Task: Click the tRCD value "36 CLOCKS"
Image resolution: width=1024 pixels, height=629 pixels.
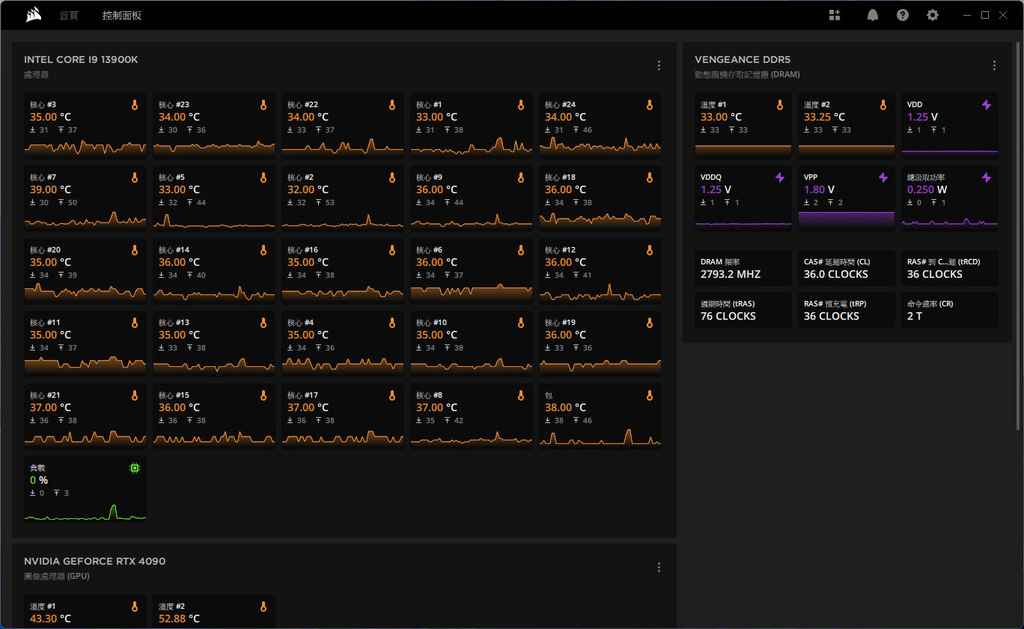Action: coord(934,274)
